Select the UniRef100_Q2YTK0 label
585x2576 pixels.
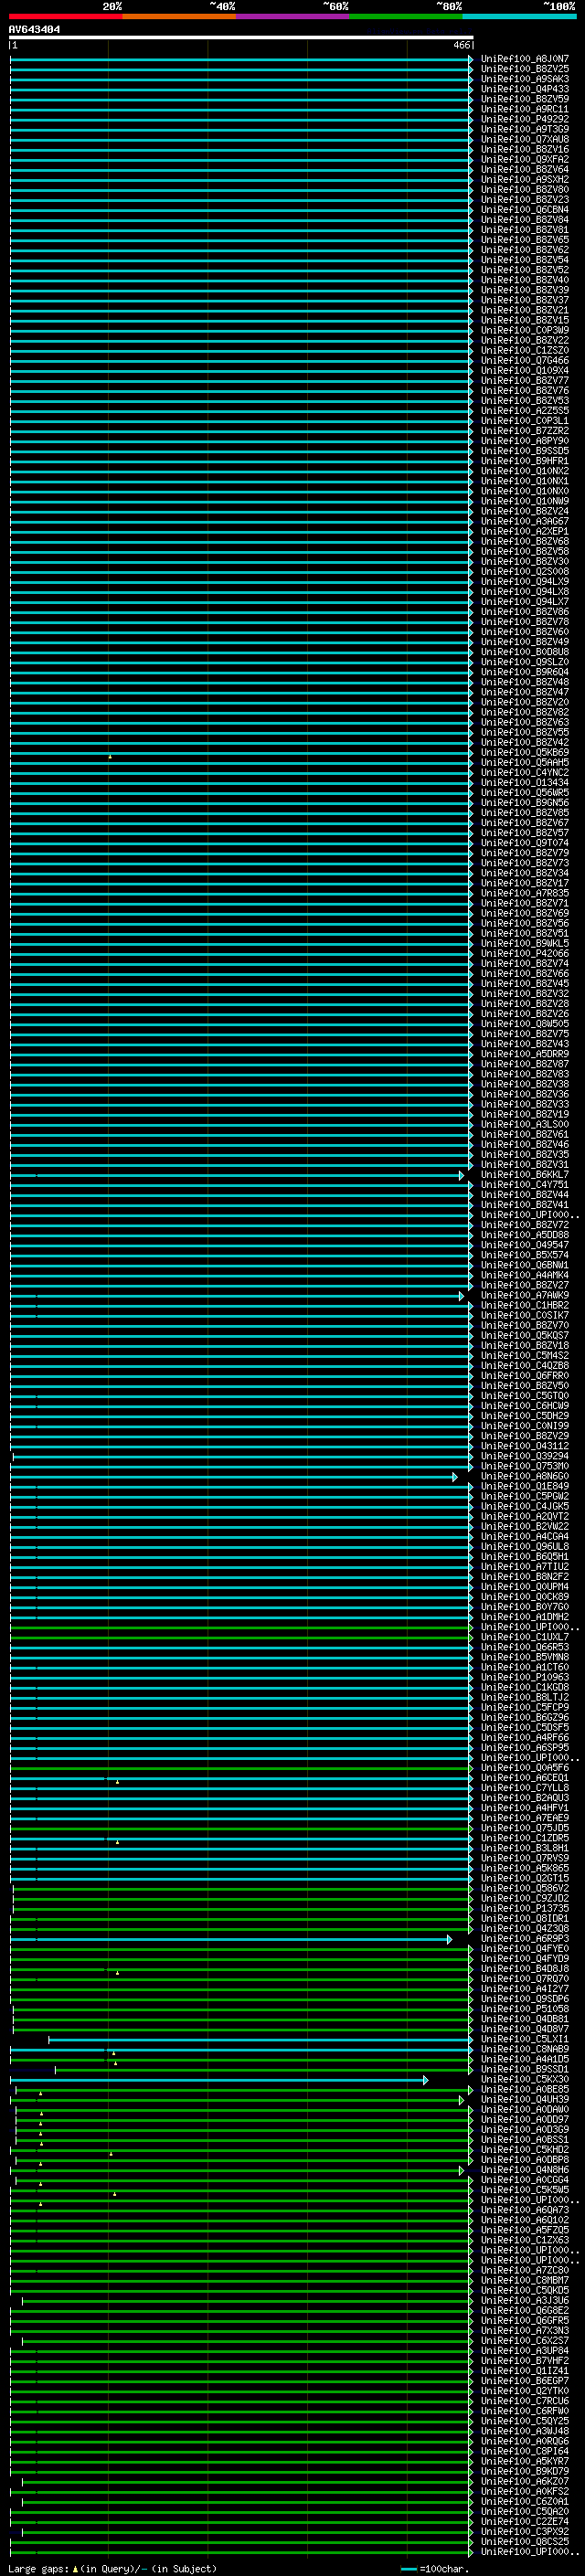525,2390
